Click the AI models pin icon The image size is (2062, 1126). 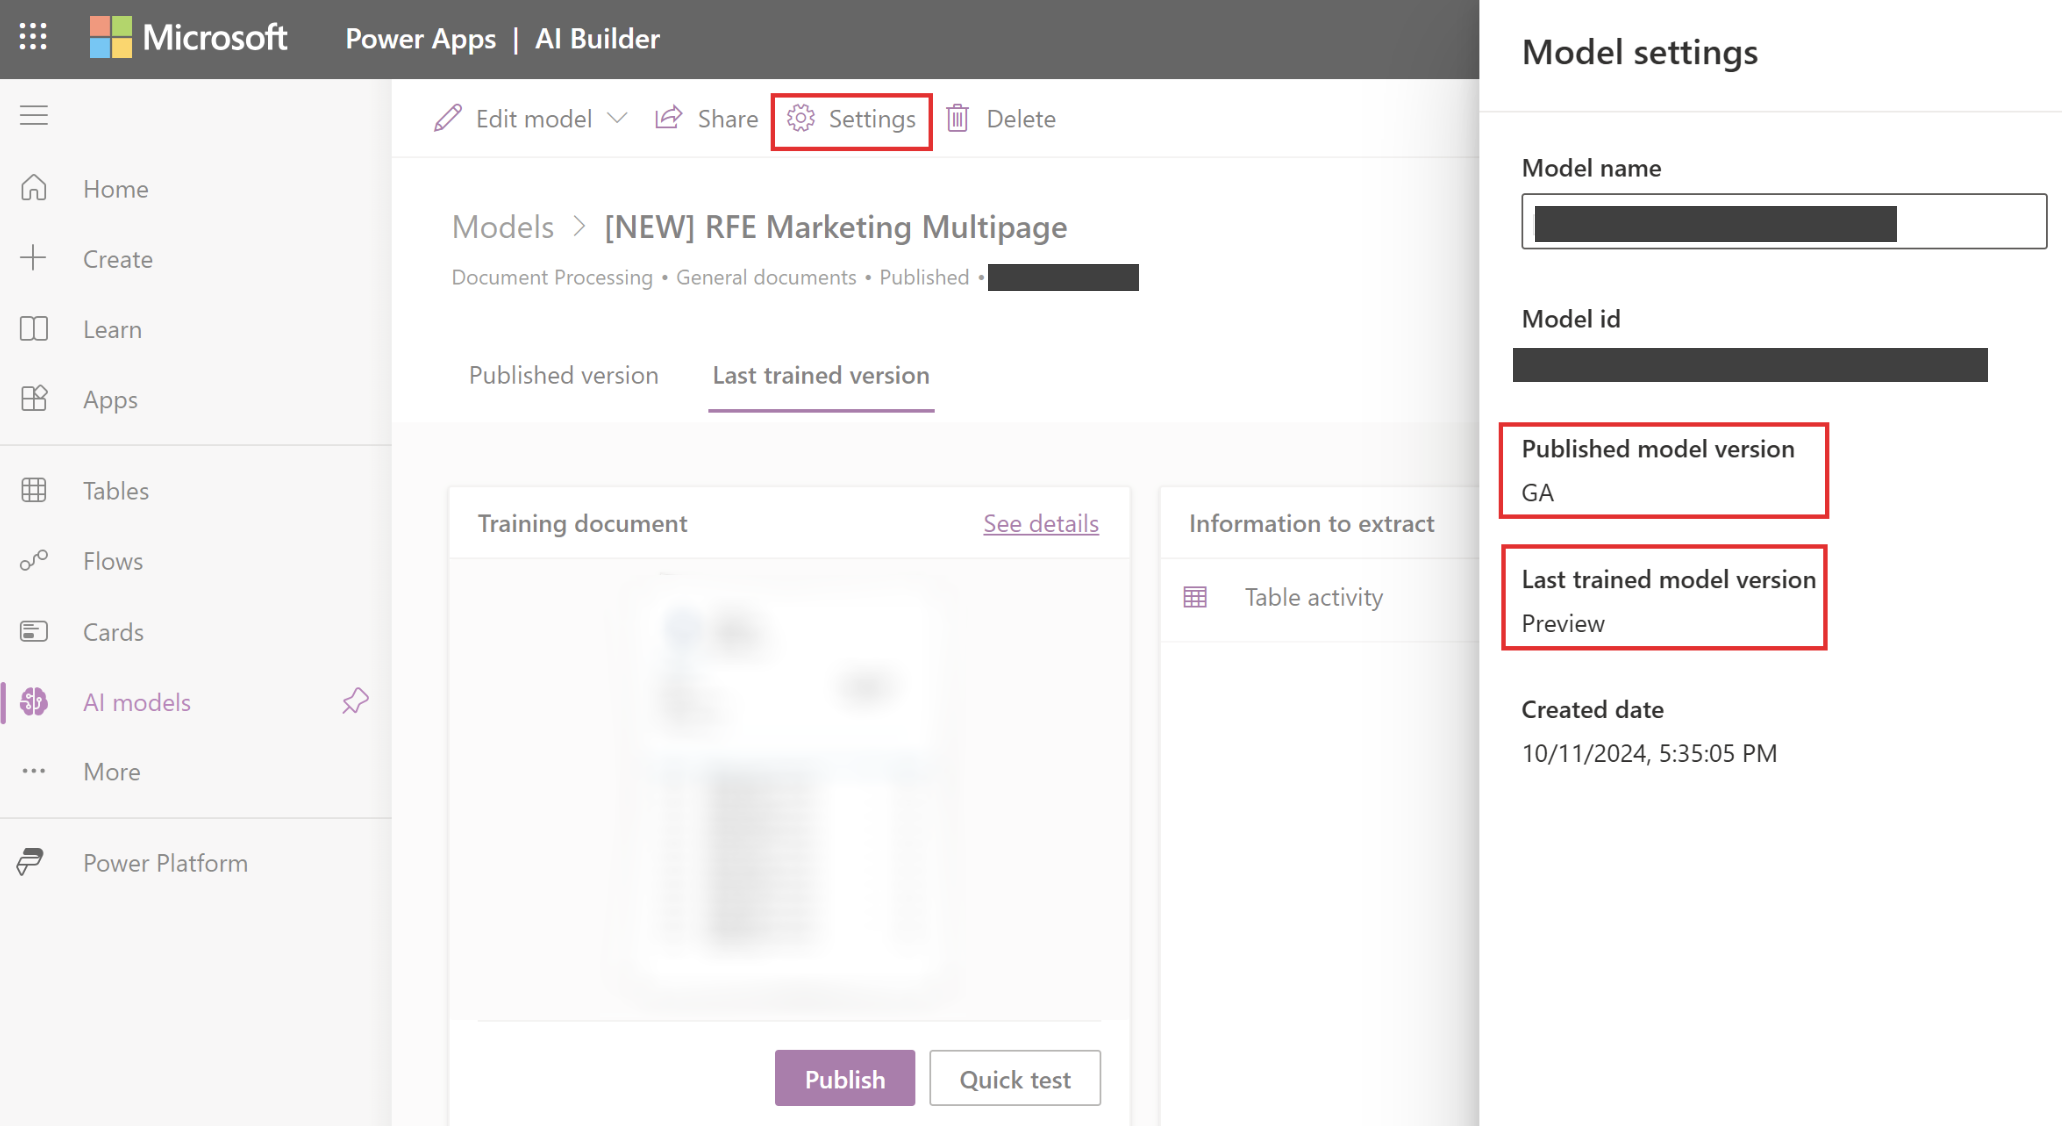click(356, 703)
